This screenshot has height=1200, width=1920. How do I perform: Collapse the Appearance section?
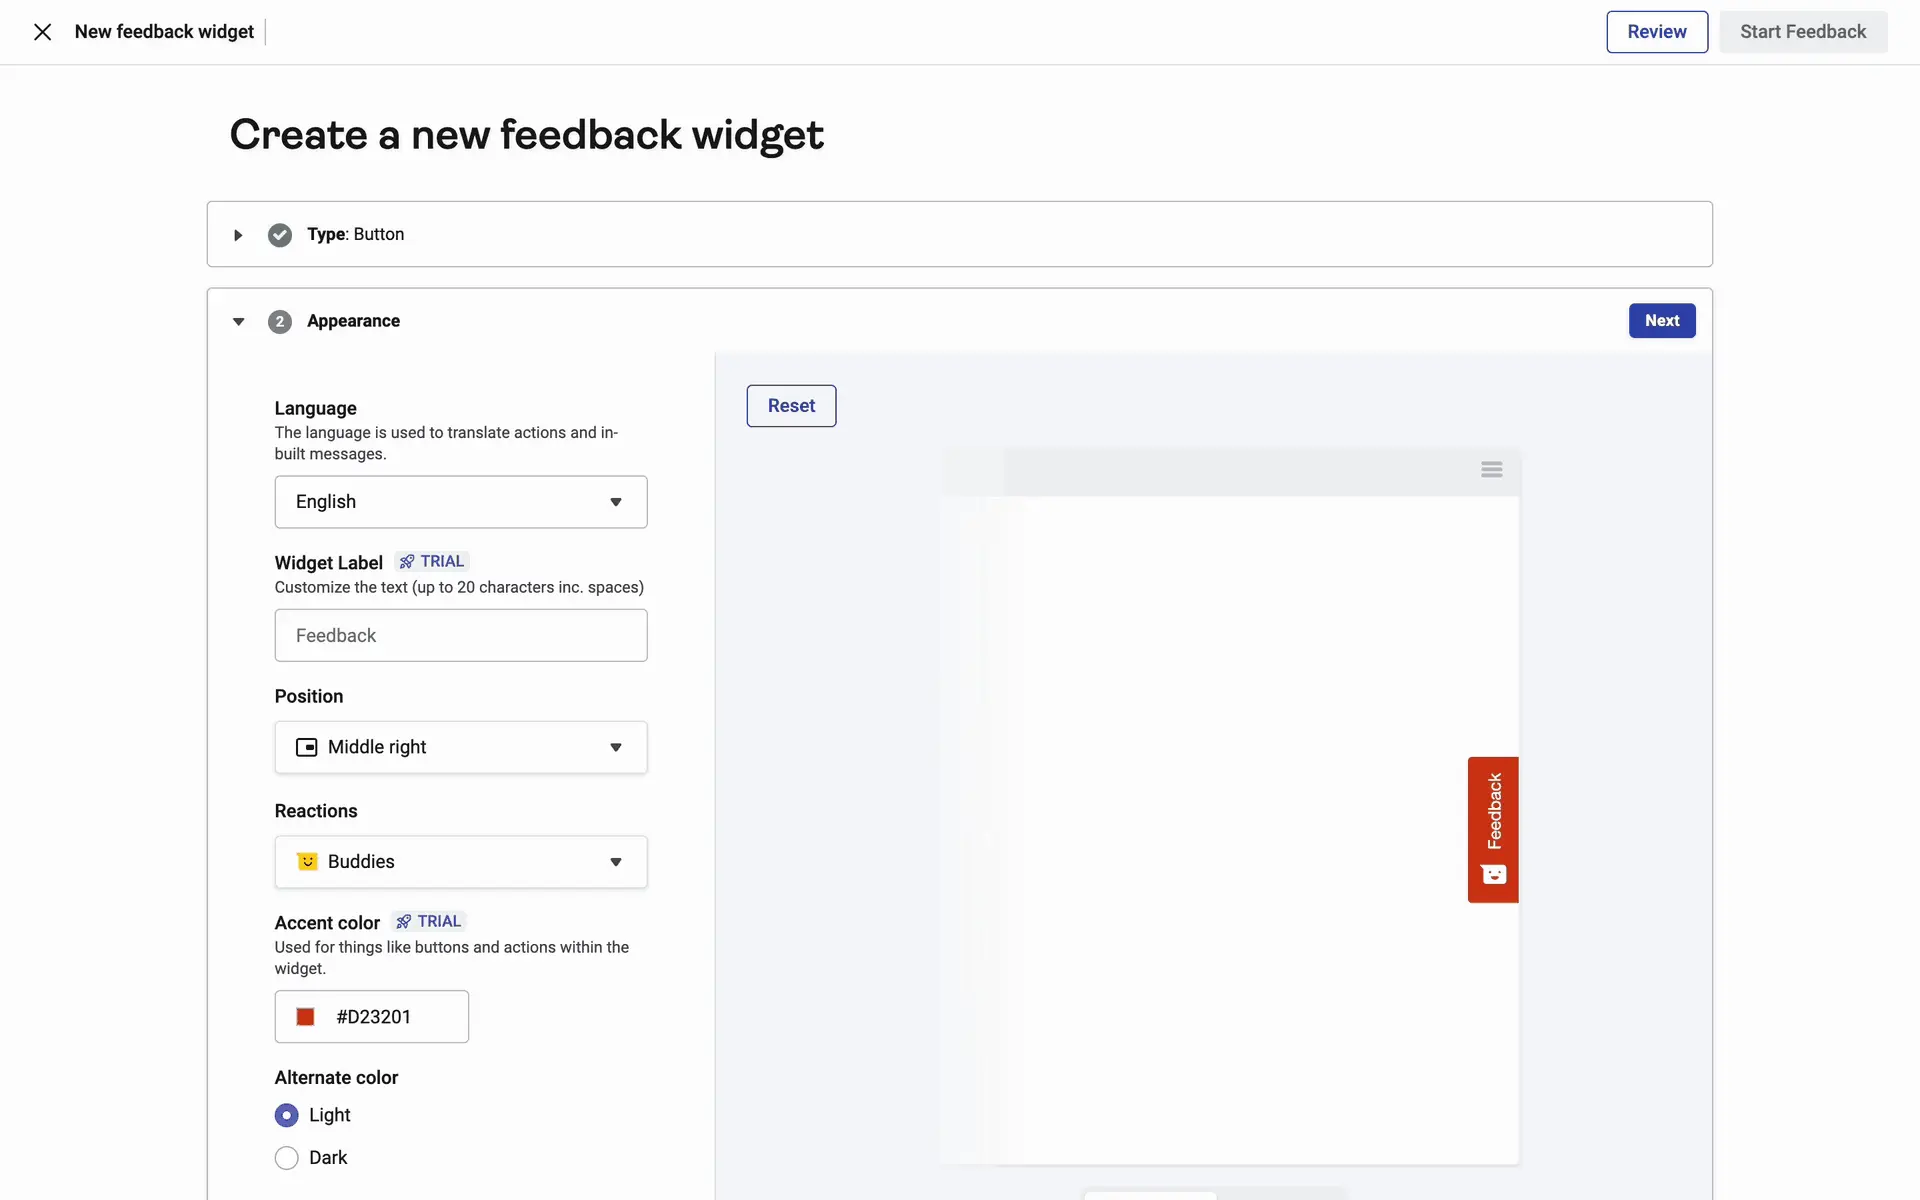click(x=238, y=322)
